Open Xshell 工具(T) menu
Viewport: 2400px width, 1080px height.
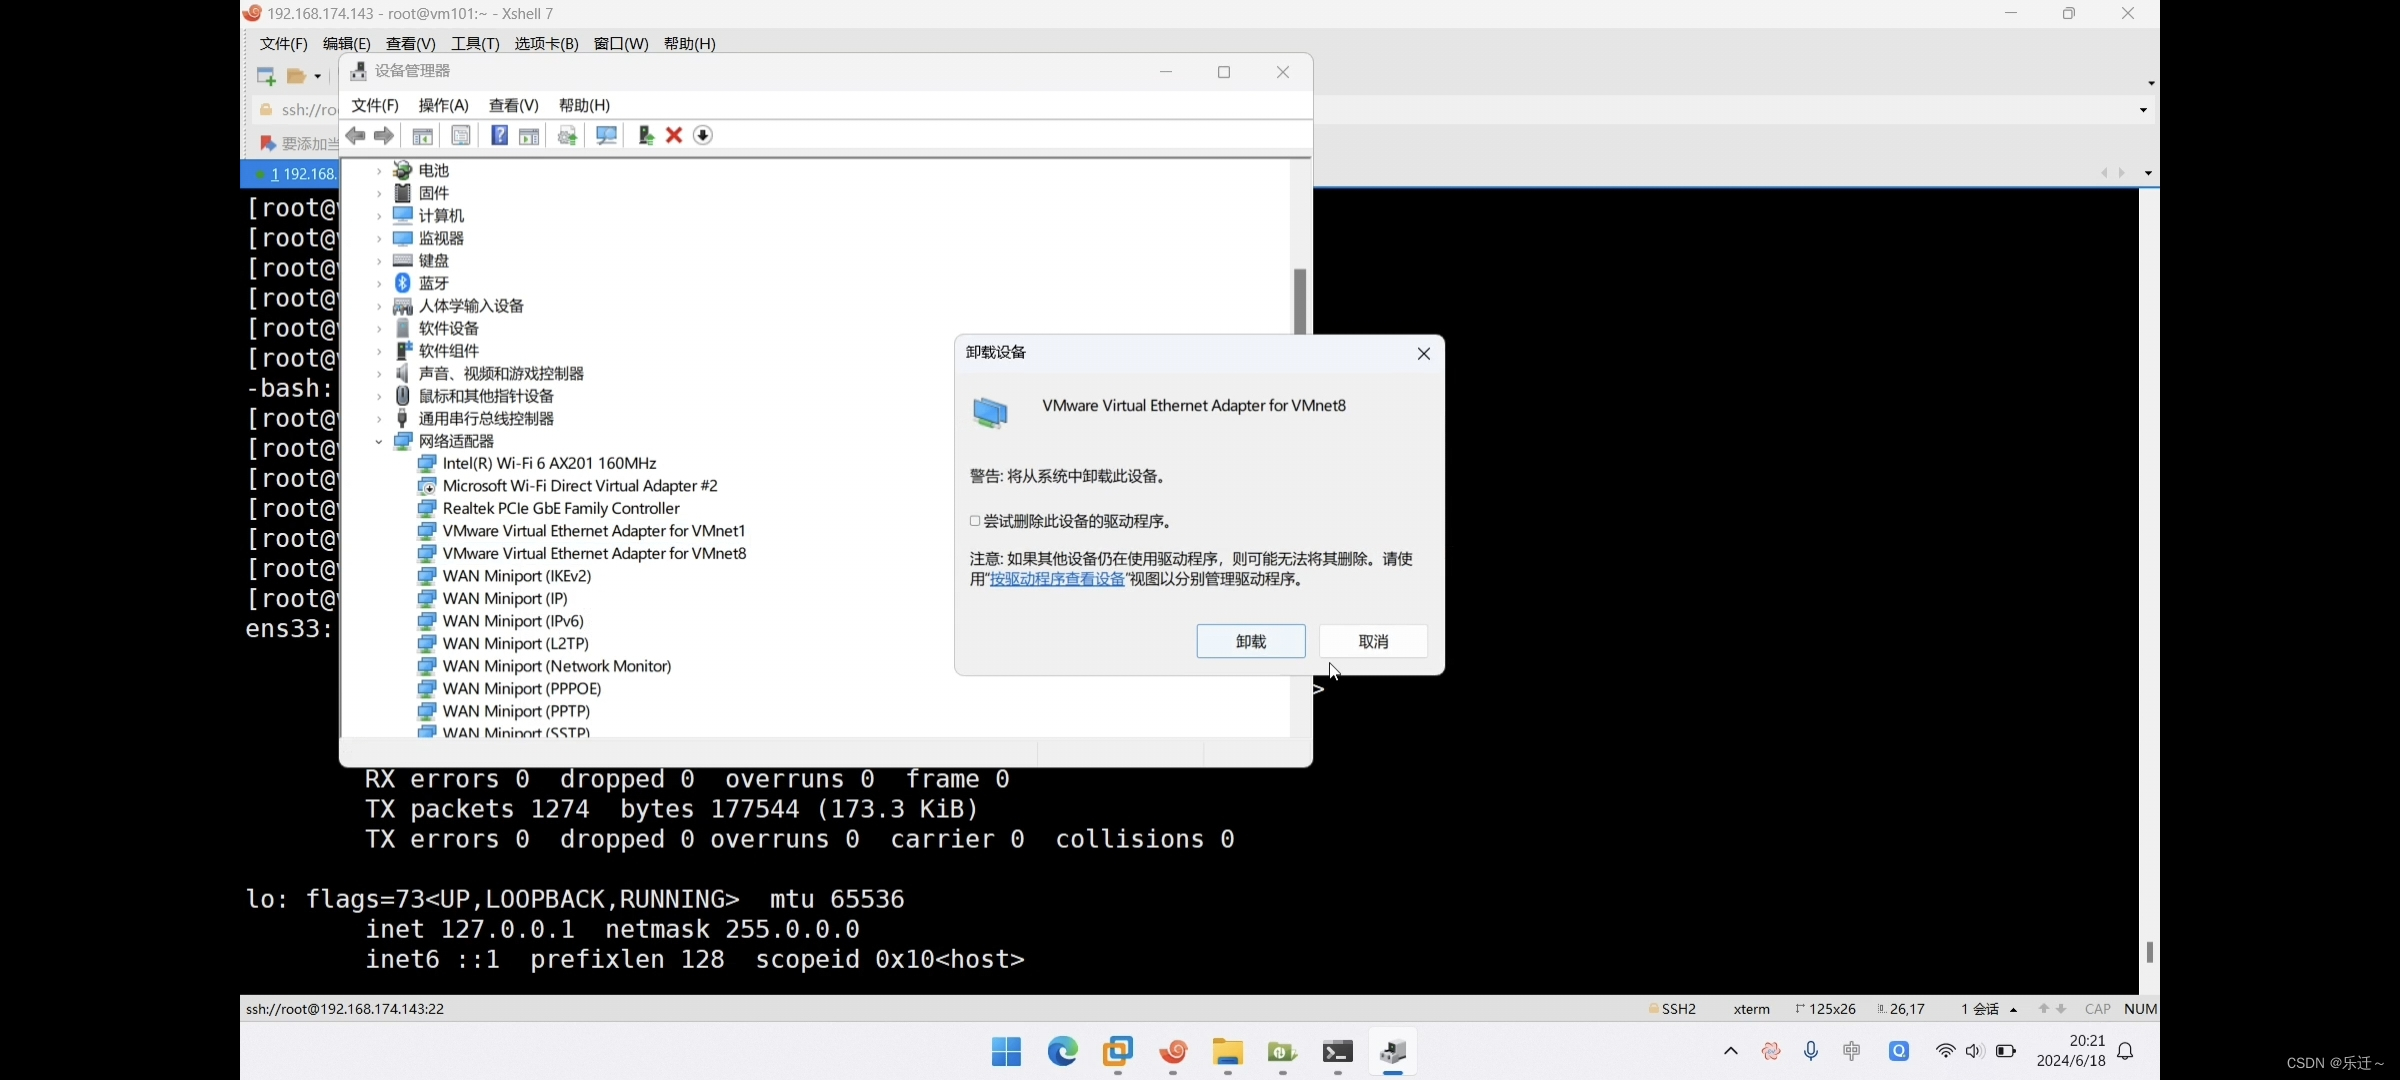[475, 44]
